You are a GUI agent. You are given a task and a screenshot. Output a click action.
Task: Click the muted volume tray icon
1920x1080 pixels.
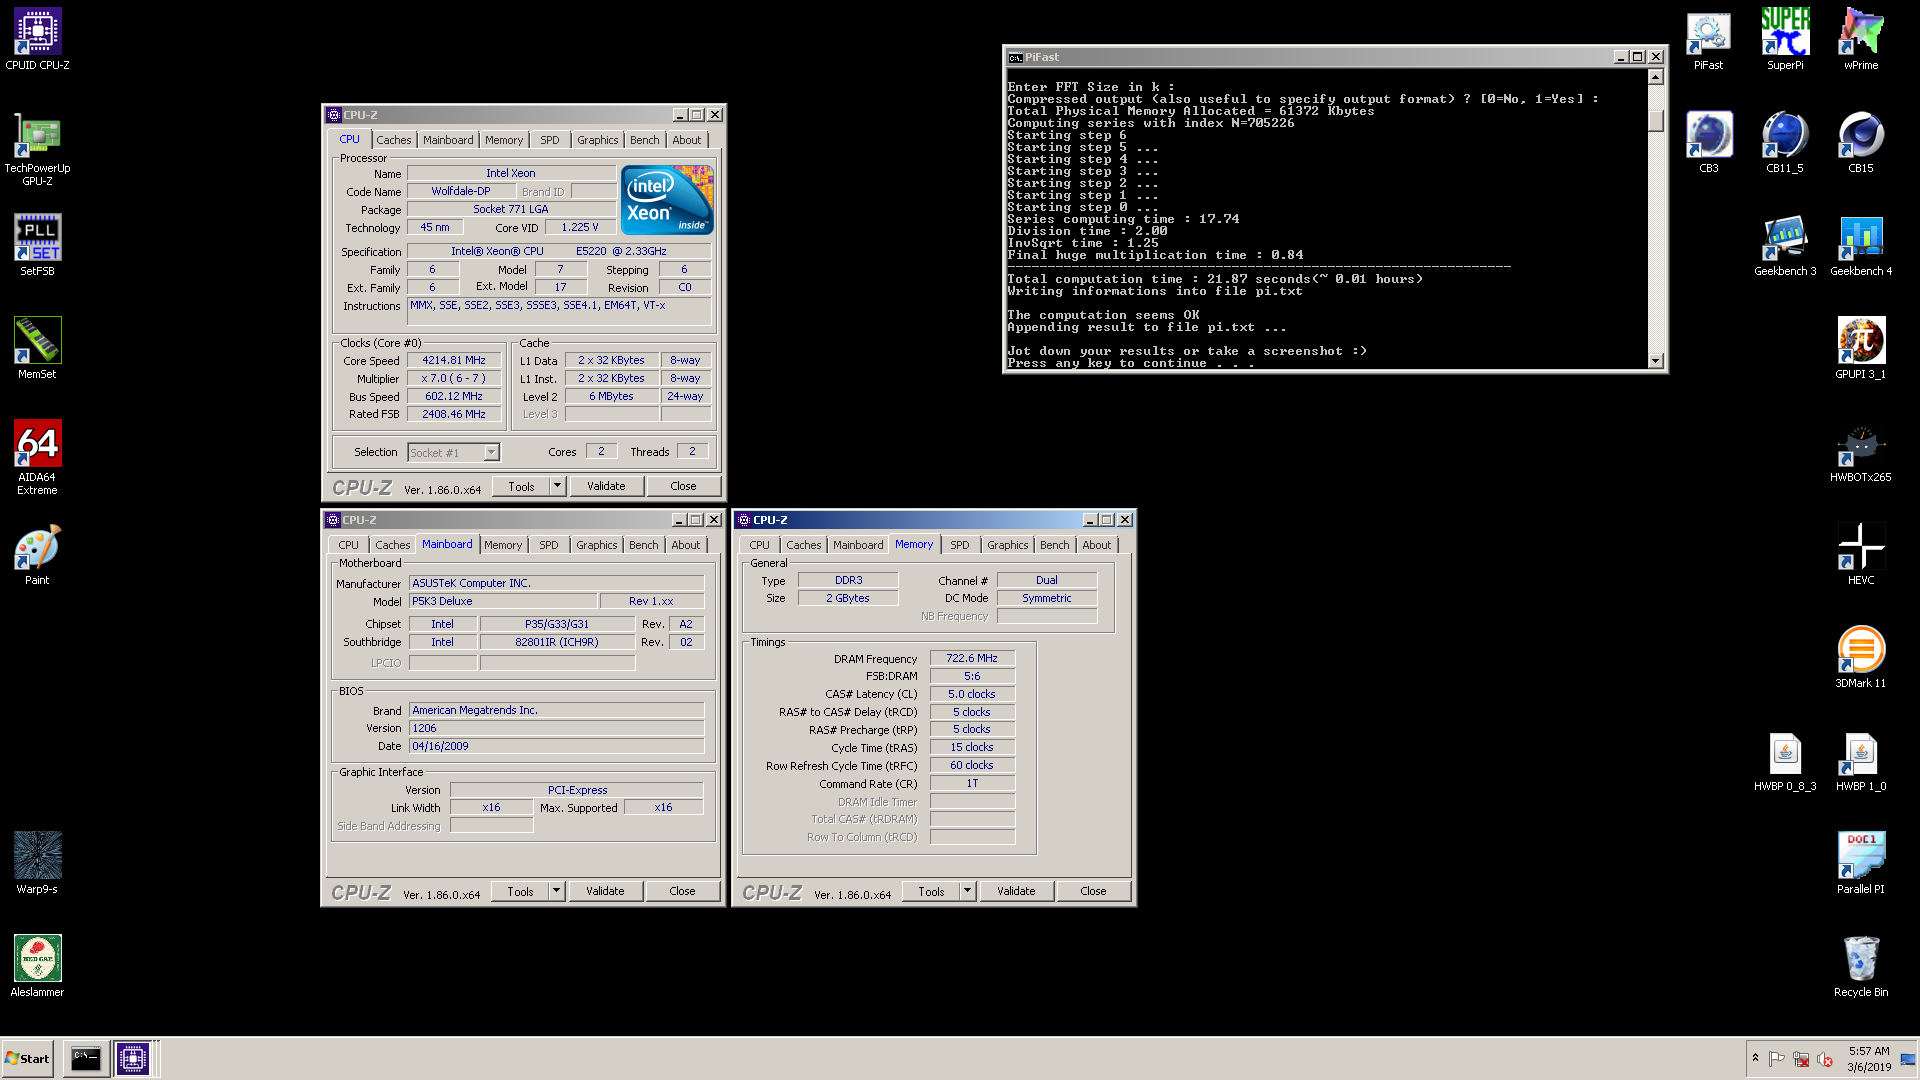click(1825, 1059)
